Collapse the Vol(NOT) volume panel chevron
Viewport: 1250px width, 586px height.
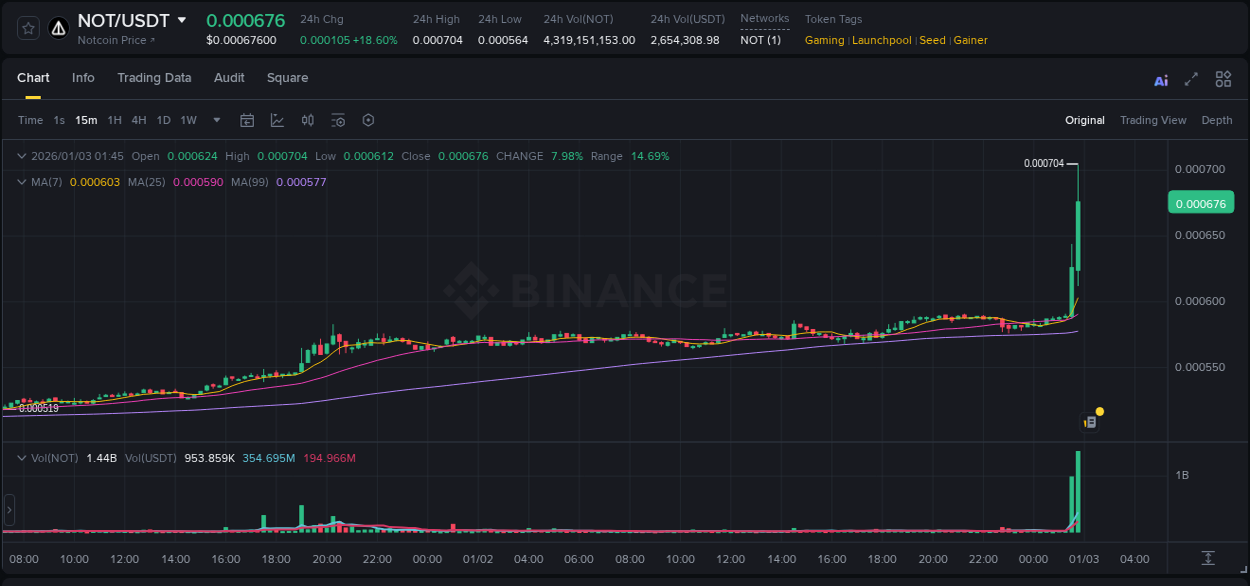21,457
